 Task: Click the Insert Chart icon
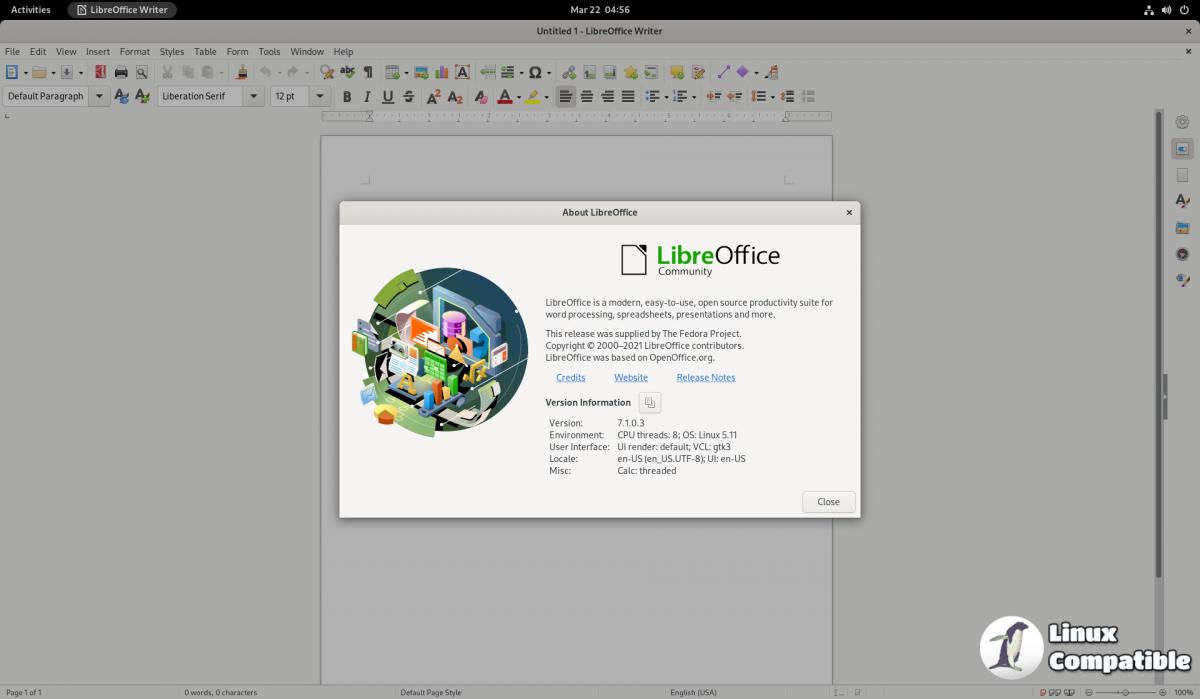(x=441, y=72)
